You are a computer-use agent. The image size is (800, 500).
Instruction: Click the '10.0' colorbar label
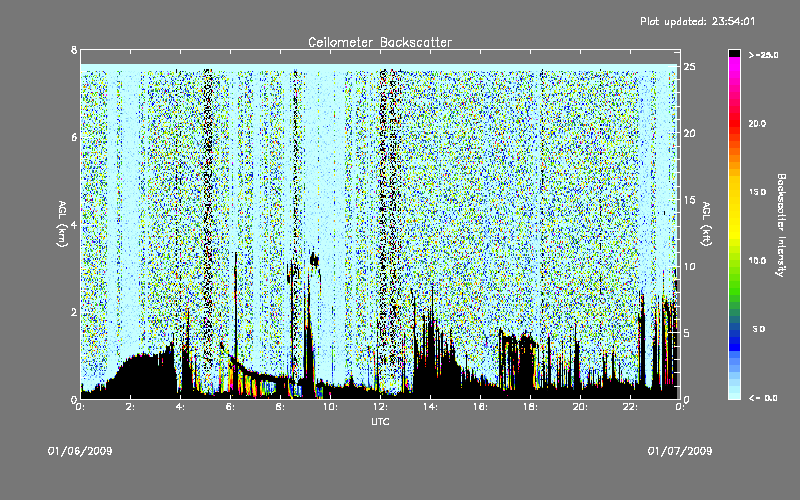(757, 261)
